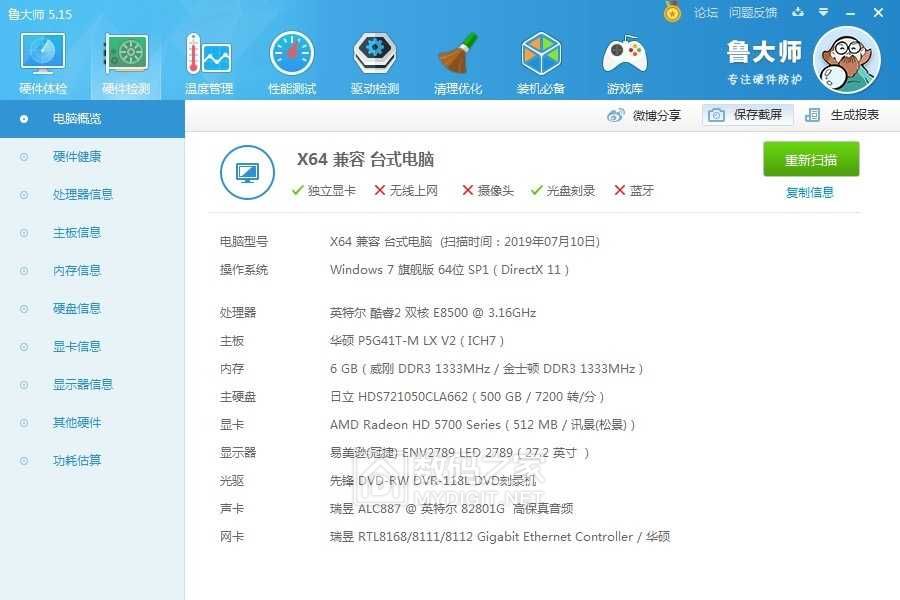Select the 硬件检测 hardware detection icon
Viewport: 900px width, 600px height.
tap(126, 63)
